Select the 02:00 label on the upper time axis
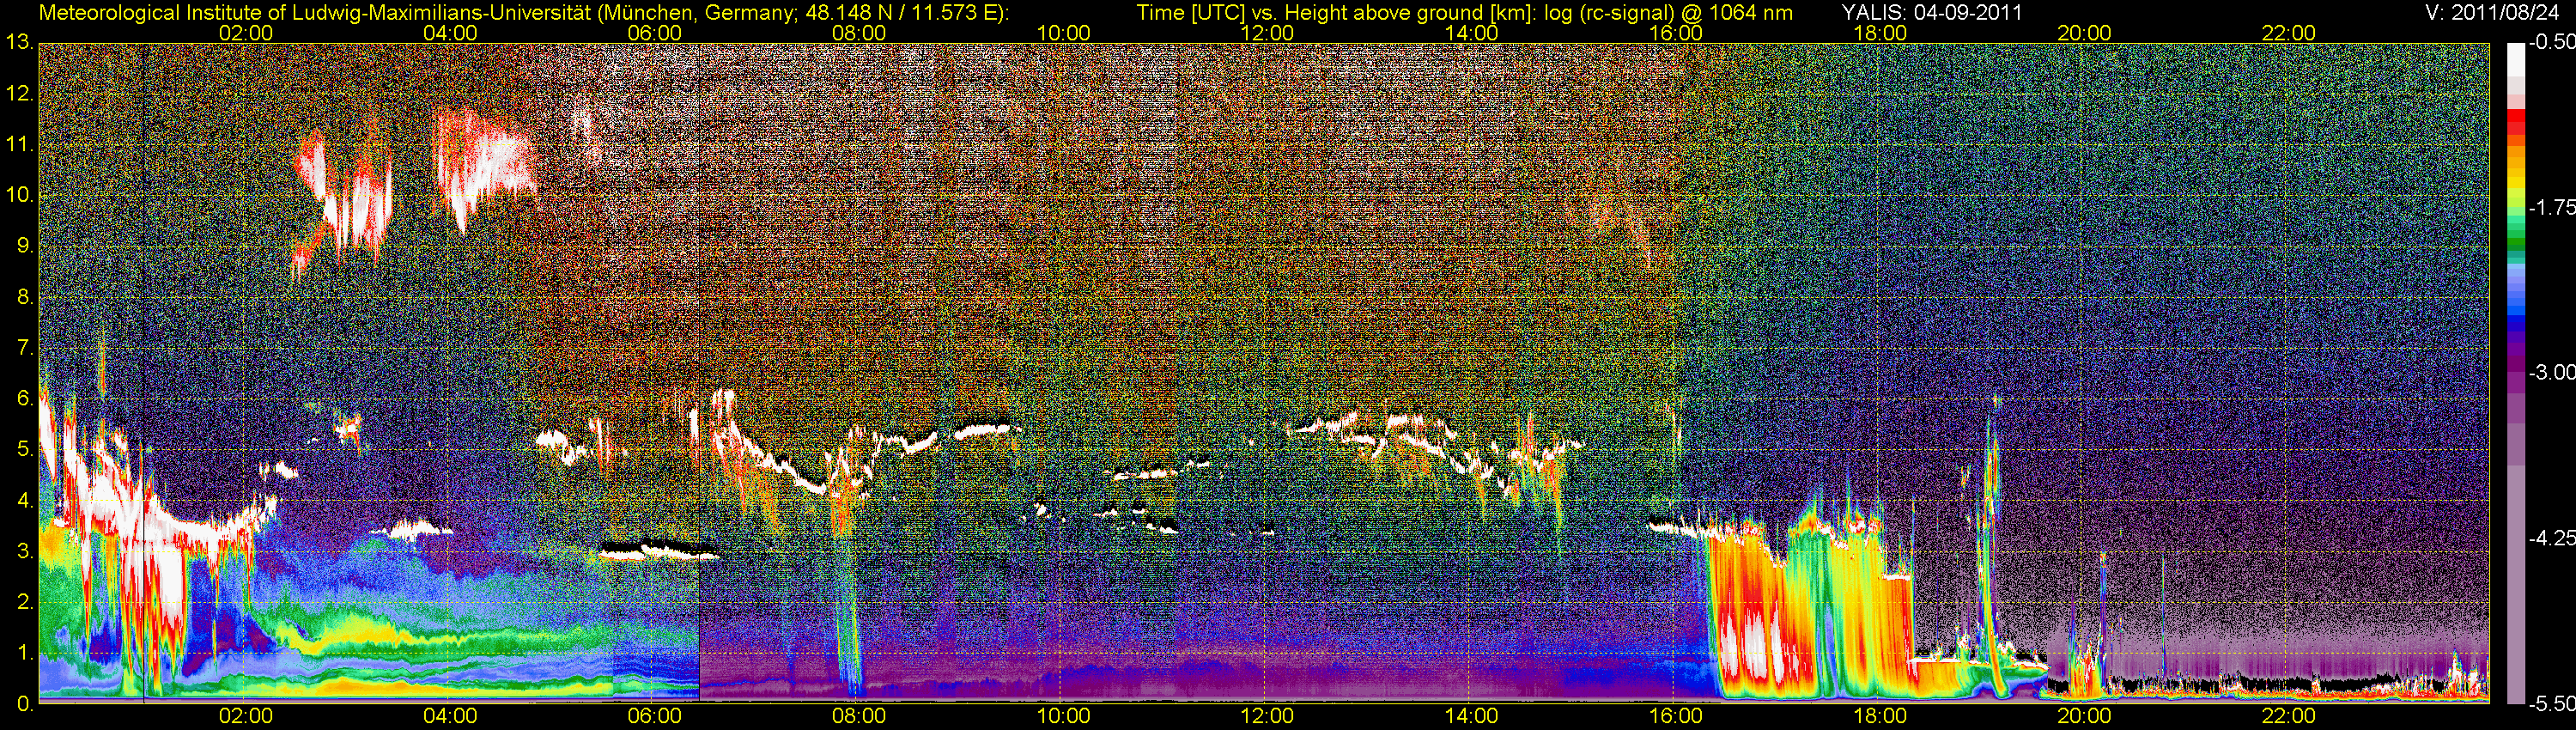The width and height of the screenshot is (2576, 730). pyautogui.click(x=246, y=33)
